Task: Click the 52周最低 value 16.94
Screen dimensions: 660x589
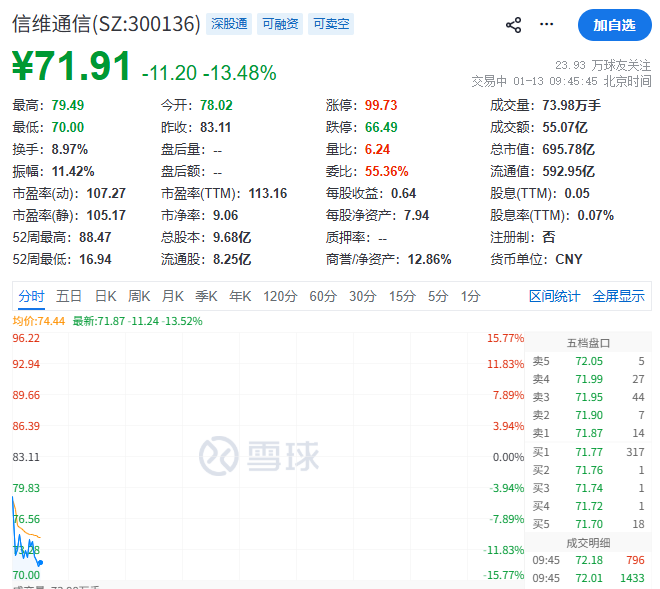Action: 95,259
